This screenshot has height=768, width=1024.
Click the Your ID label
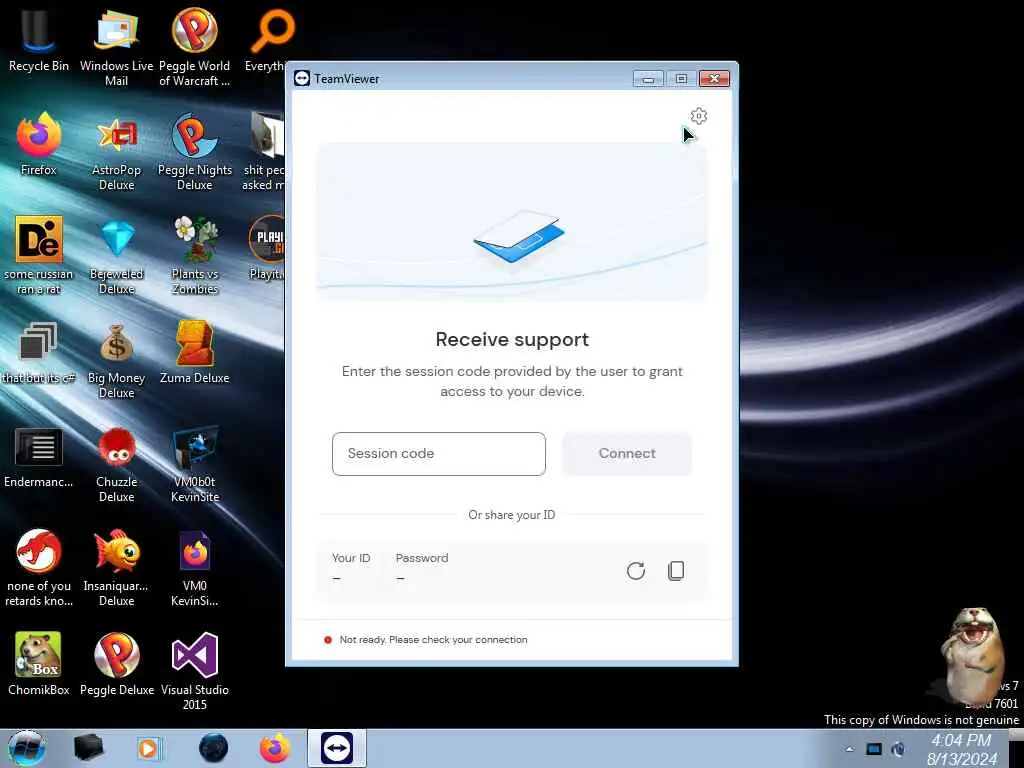tap(351, 558)
